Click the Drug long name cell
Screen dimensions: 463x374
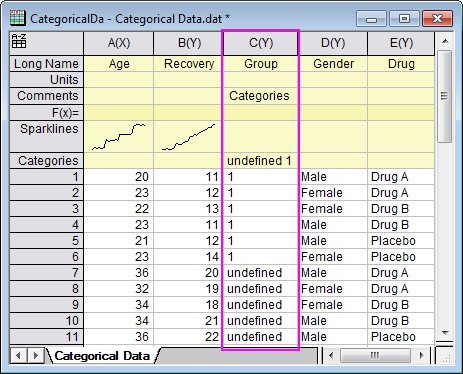click(x=401, y=64)
